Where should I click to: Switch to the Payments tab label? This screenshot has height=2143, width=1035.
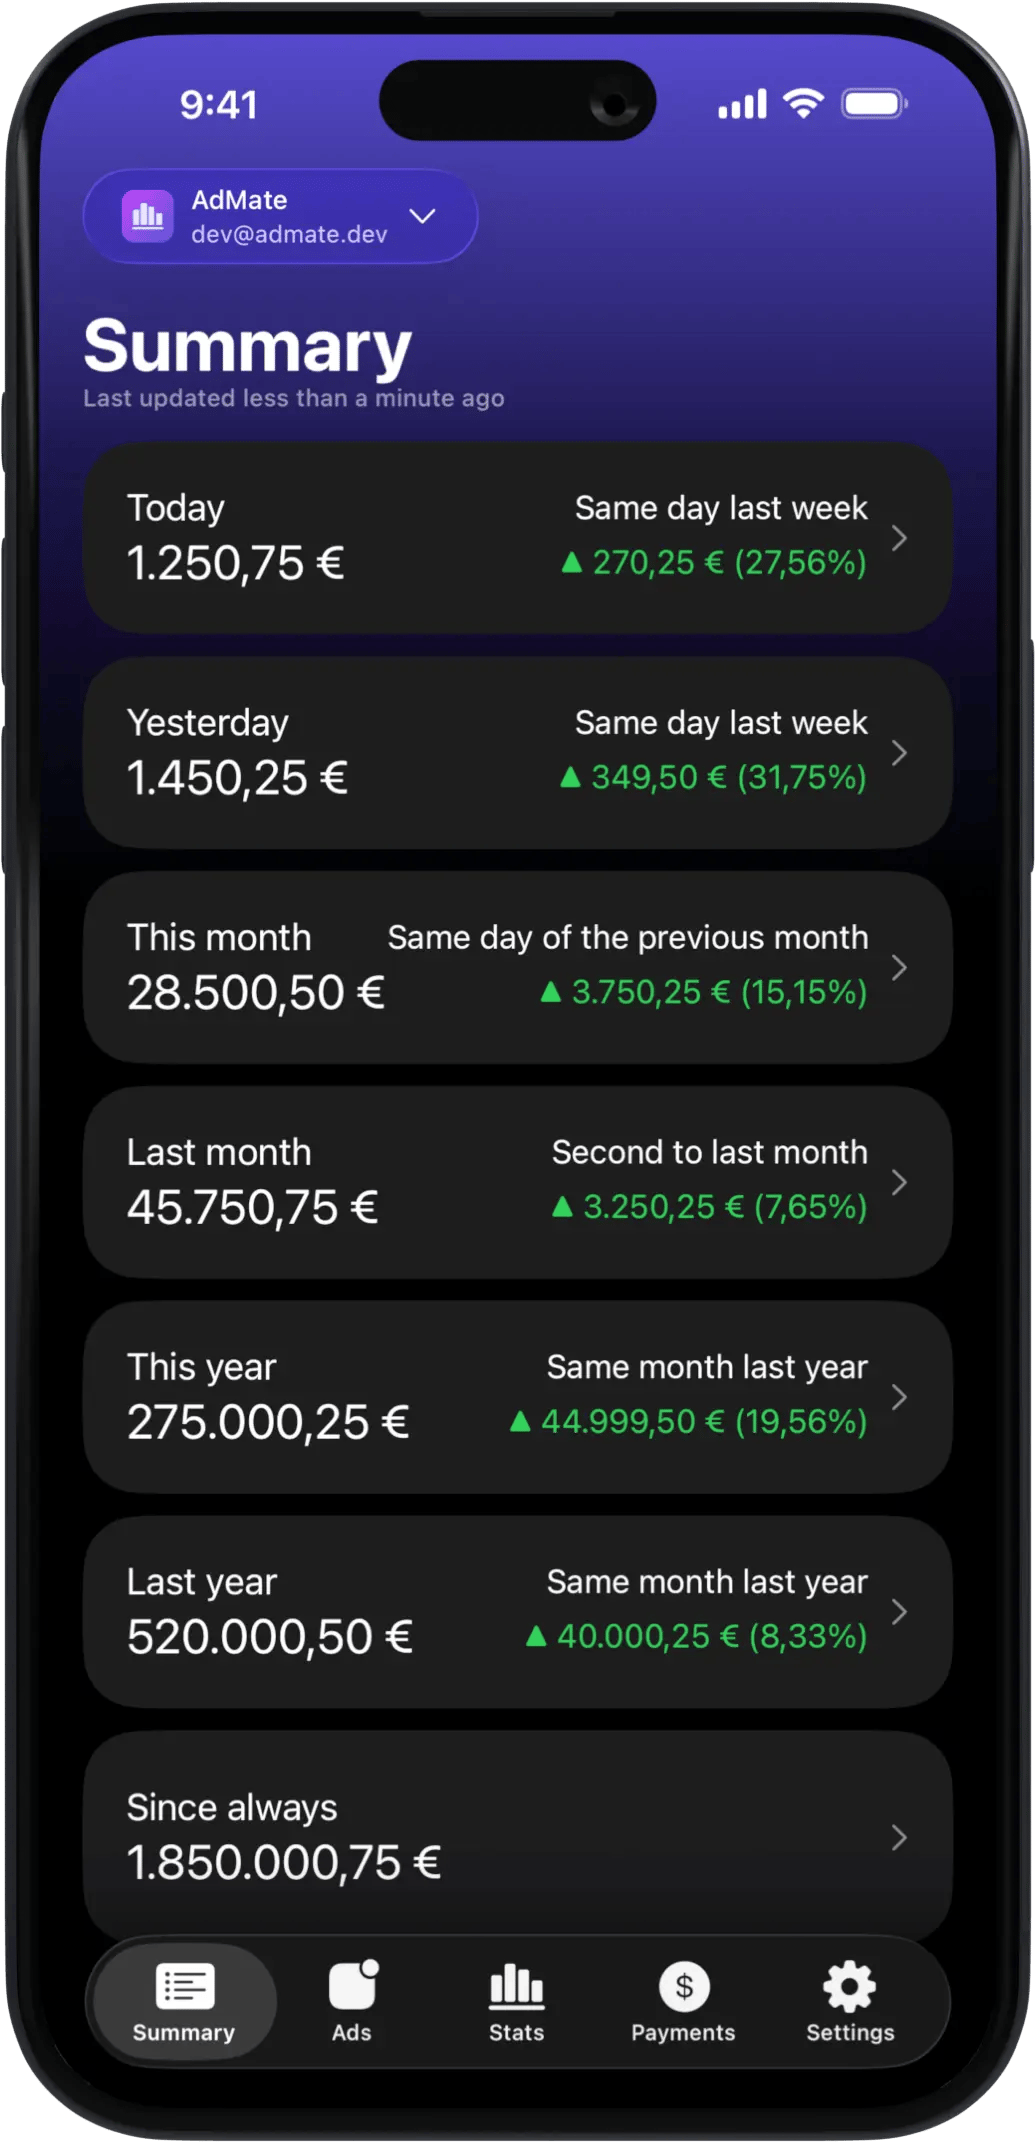(x=683, y=2033)
